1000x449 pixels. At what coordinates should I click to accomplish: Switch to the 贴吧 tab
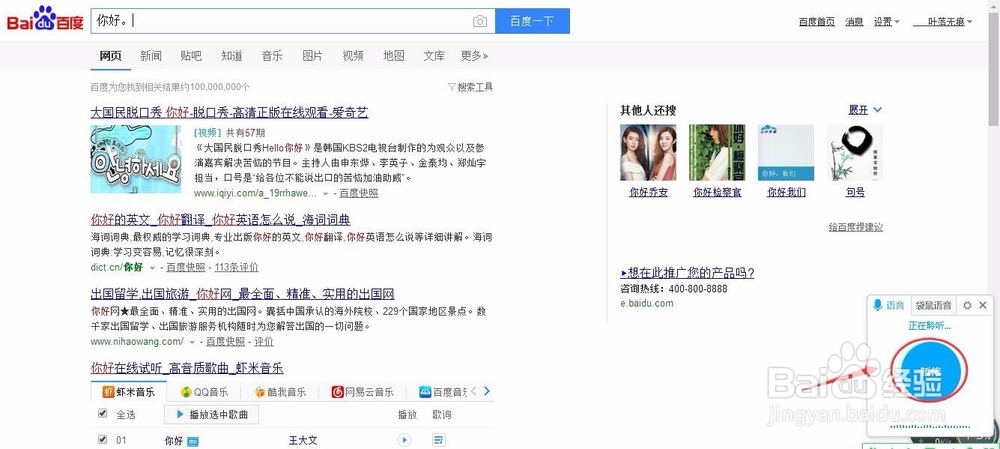pos(191,56)
